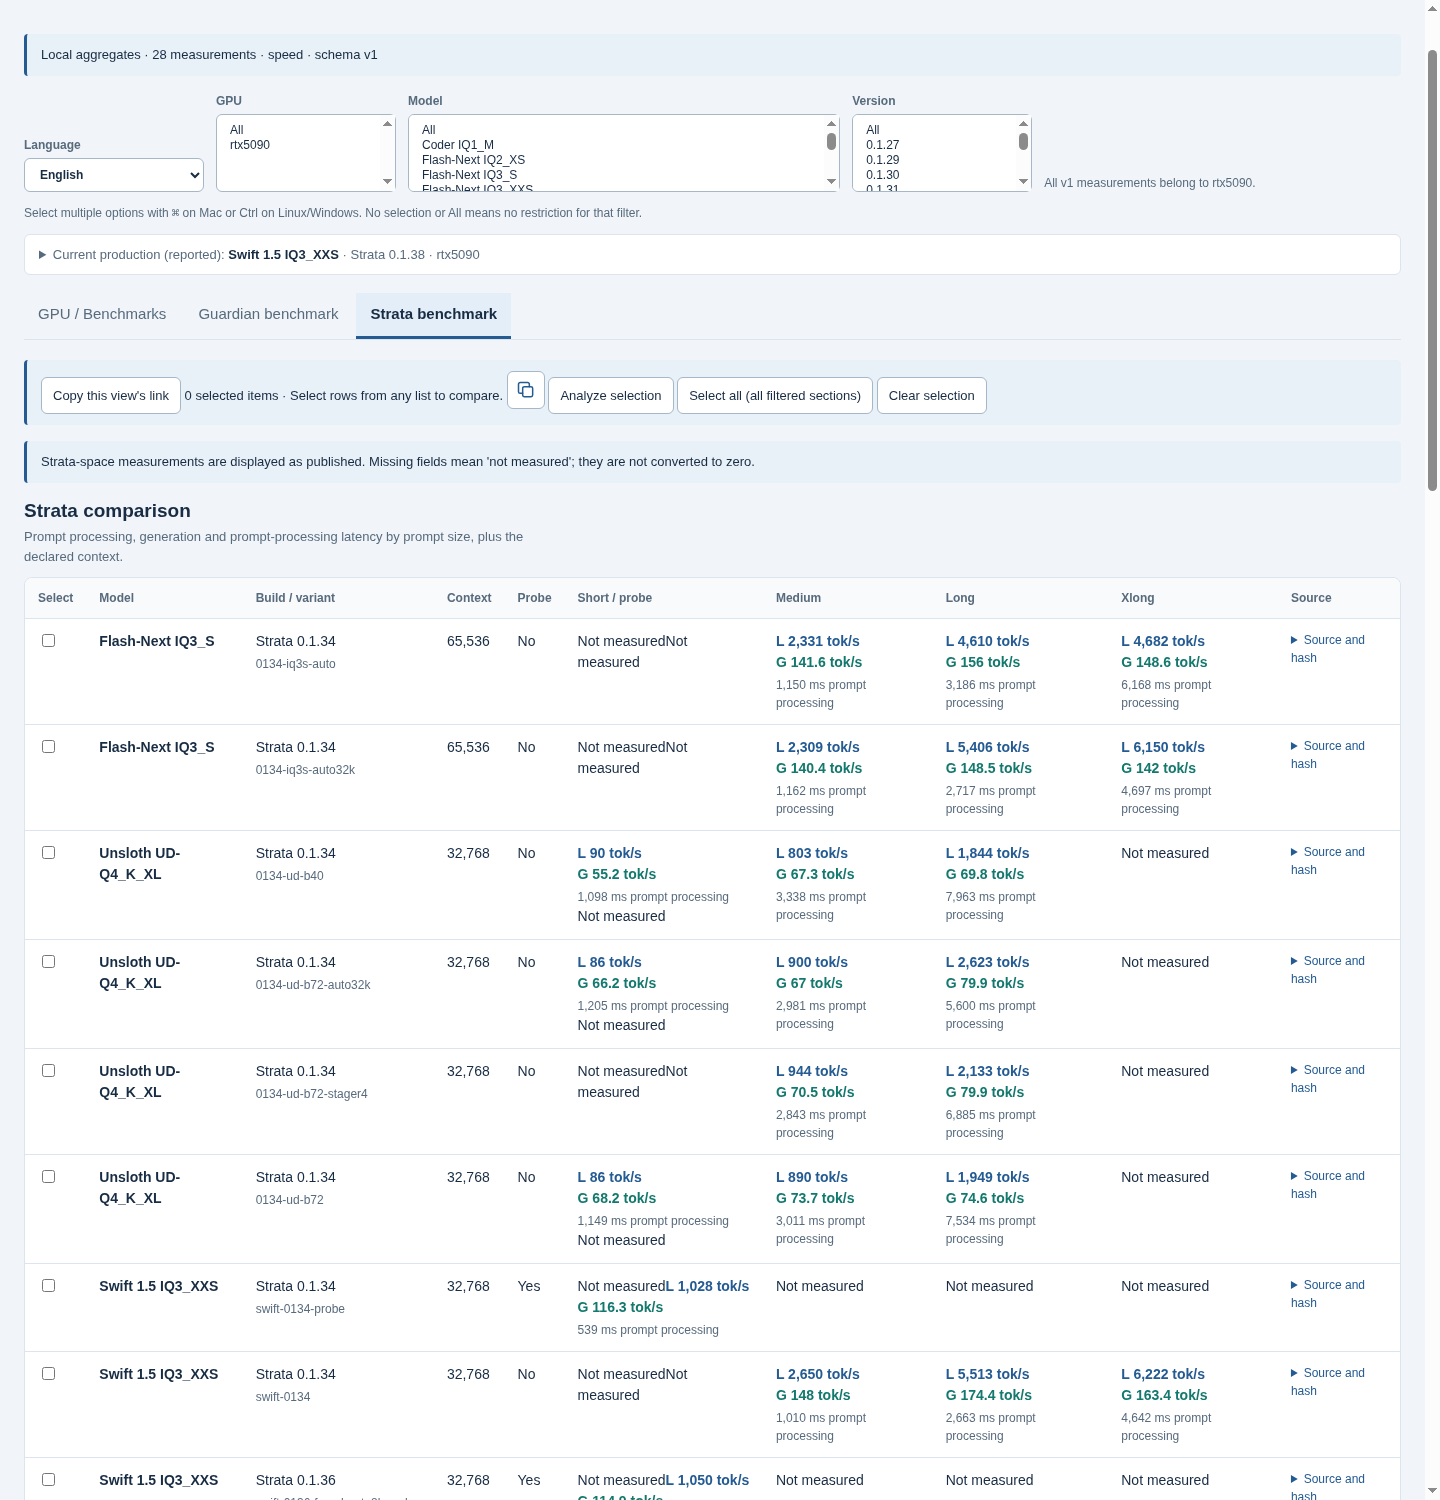Click the Analyze selection button
This screenshot has width=1440, height=1500.
point(611,396)
